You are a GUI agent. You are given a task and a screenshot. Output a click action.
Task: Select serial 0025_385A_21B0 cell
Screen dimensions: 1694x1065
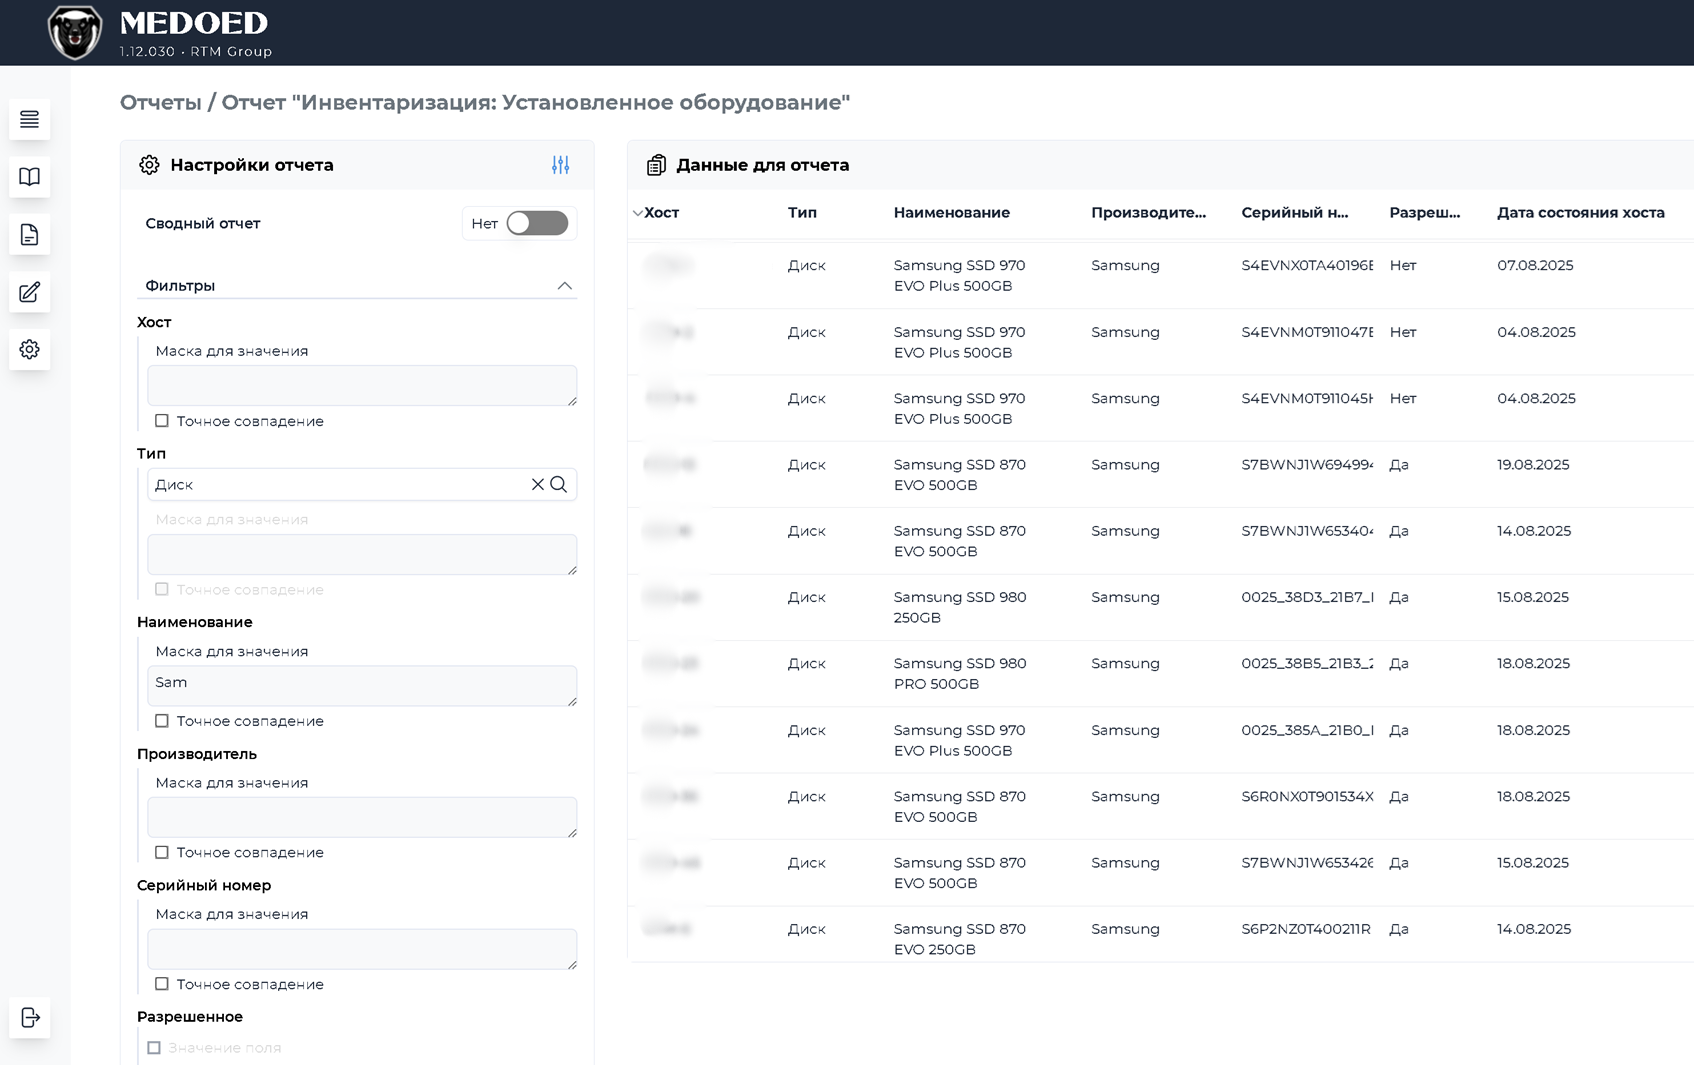tap(1307, 730)
